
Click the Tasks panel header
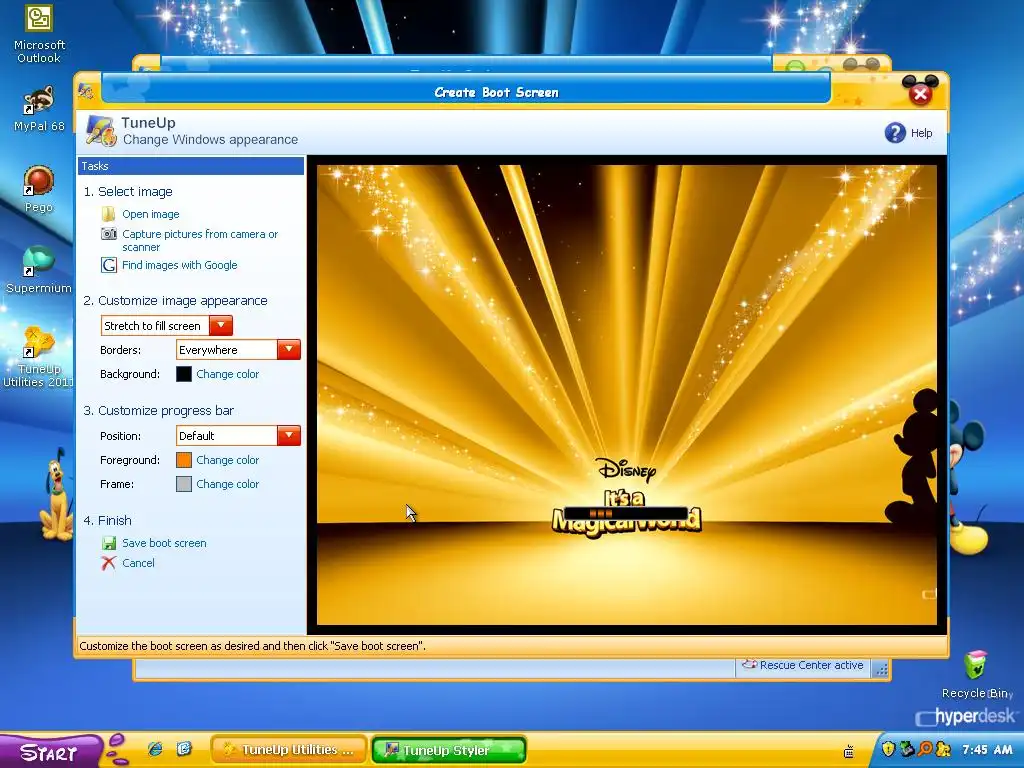pyautogui.click(x=191, y=166)
